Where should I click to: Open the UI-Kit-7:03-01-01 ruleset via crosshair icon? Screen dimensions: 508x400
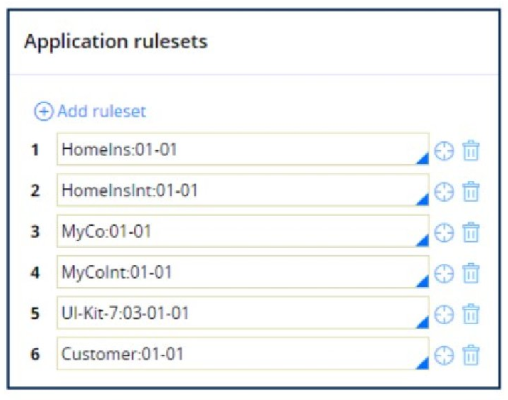tap(444, 314)
